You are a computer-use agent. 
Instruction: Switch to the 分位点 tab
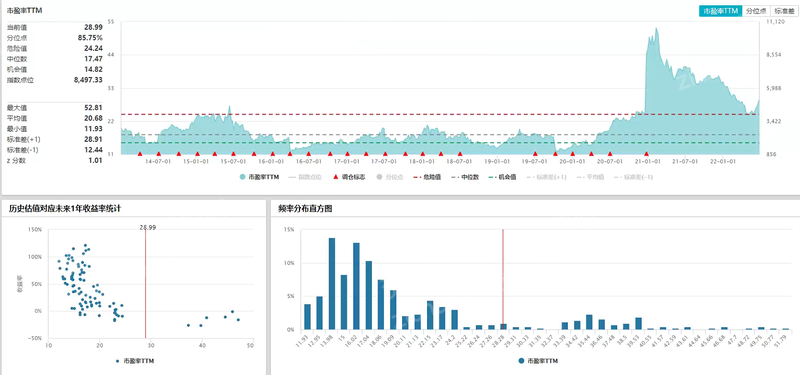755,11
